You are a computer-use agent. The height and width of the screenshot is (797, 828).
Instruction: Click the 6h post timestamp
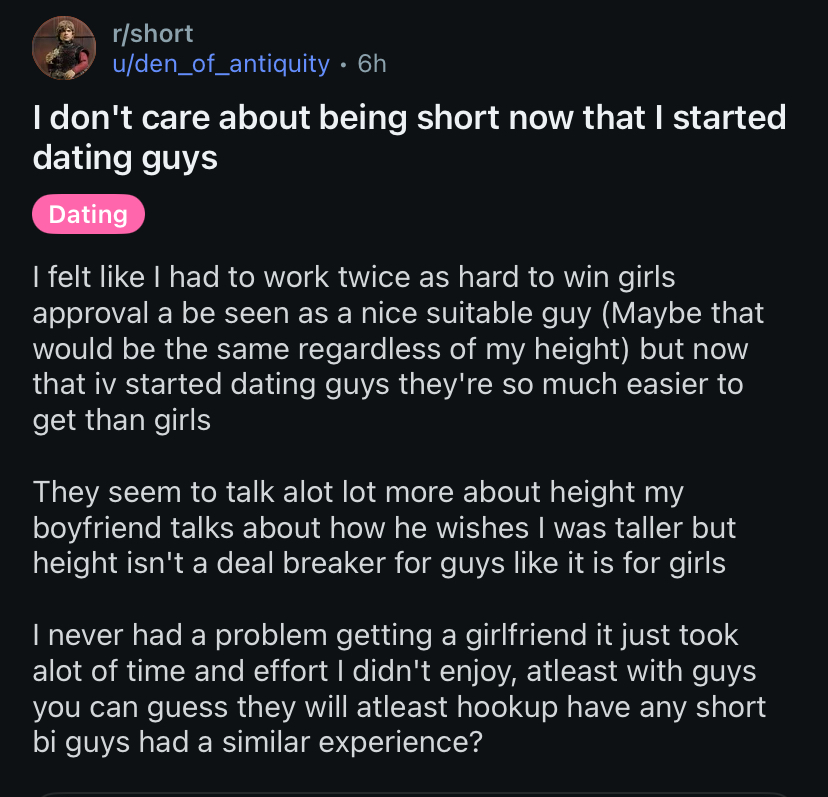point(372,64)
